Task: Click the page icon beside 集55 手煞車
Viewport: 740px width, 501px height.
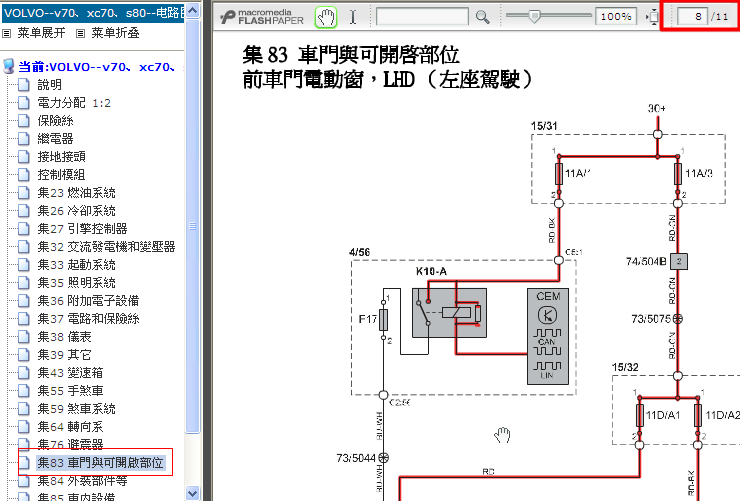Action: point(24,391)
